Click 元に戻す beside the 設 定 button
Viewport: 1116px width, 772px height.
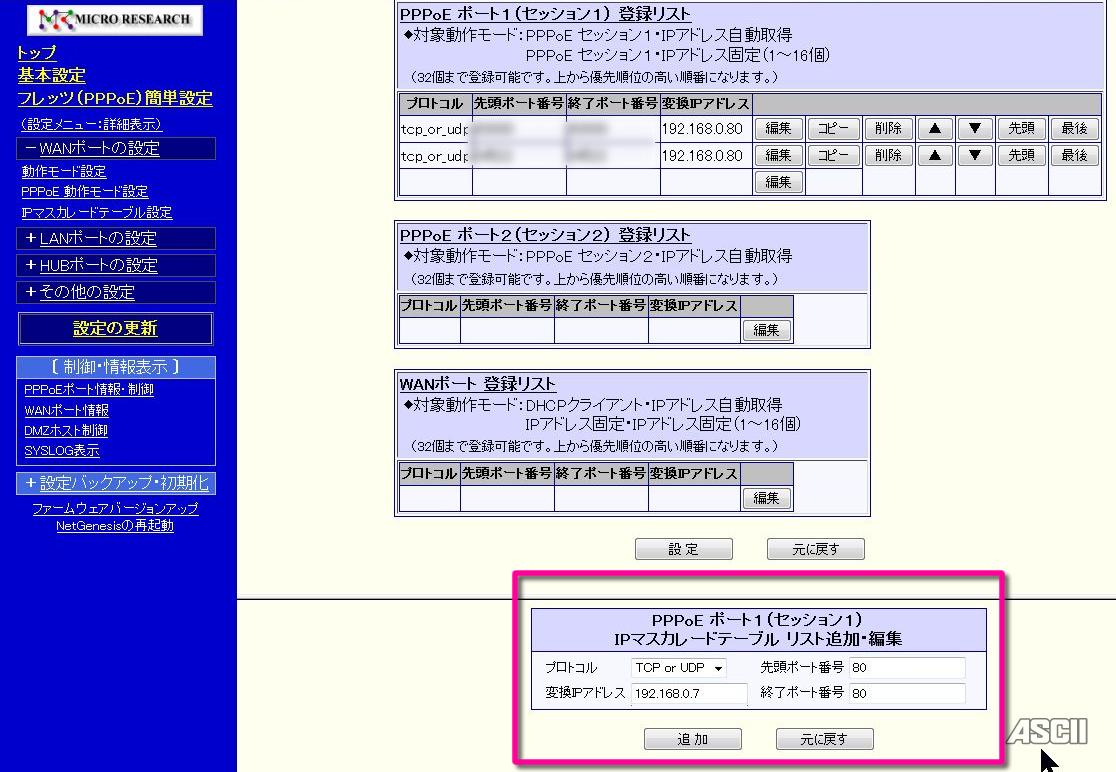click(816, 549)
